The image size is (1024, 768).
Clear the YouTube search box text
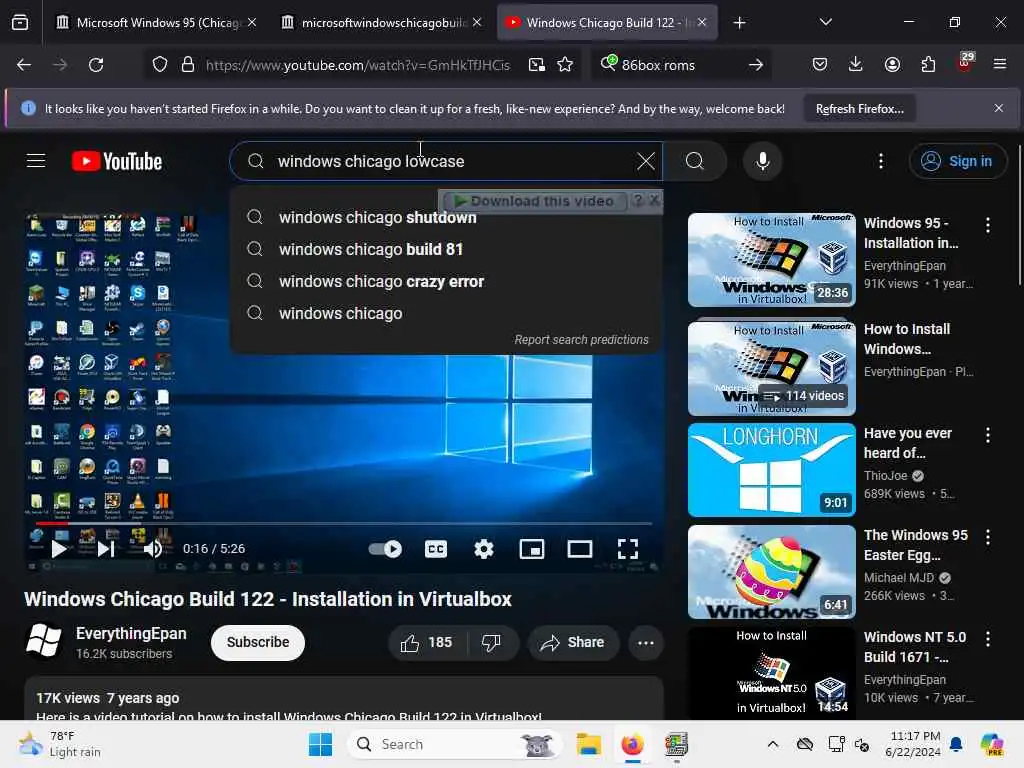pos(645,161)
